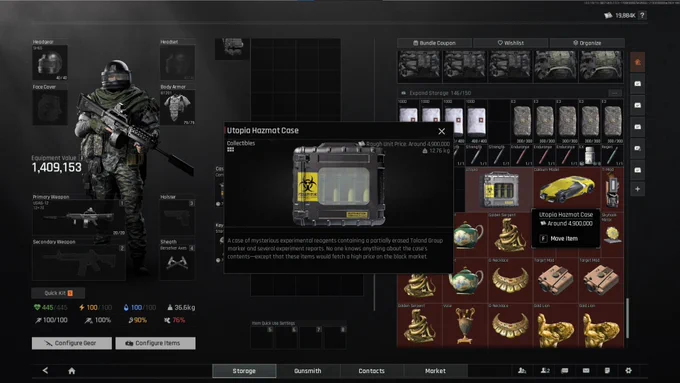Click the energy 100/100 lightning stat
The width and height of the screenshot is (680, 383).
95,308
